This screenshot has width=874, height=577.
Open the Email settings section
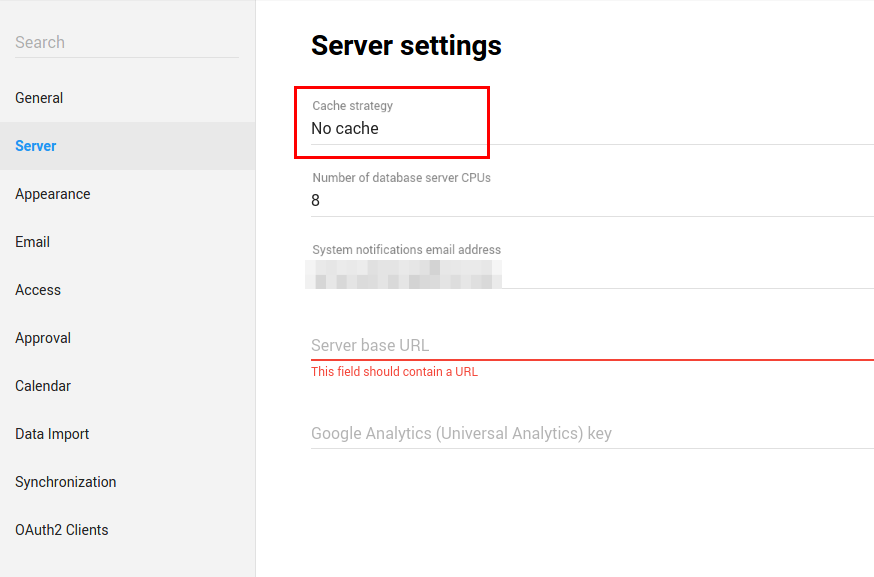coord(33,242)
